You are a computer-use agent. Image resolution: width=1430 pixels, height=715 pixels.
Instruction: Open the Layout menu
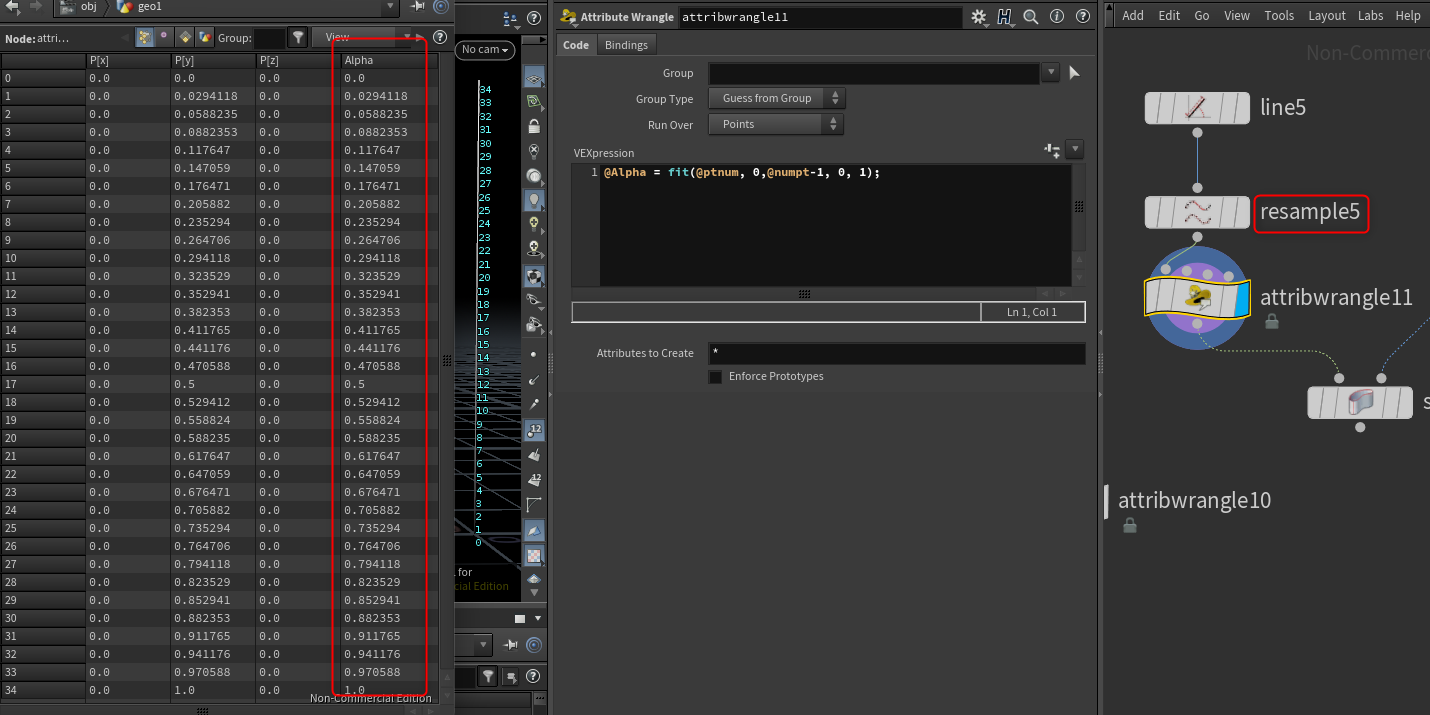[x=1327, y=15]
